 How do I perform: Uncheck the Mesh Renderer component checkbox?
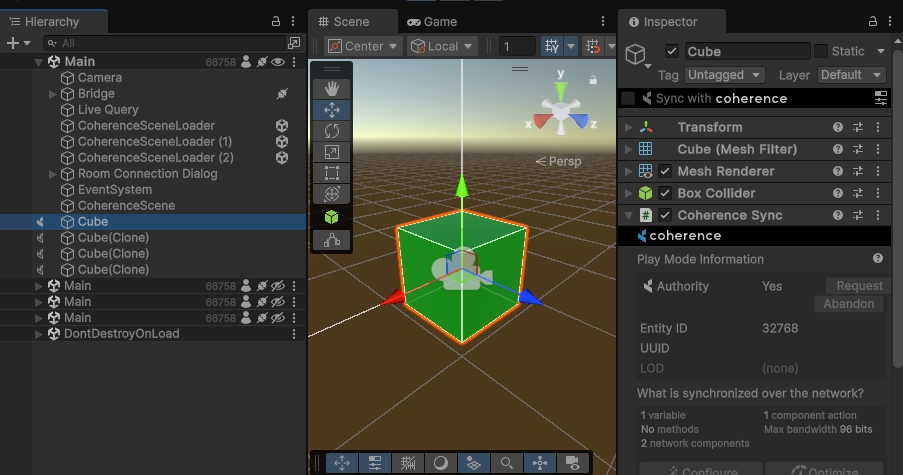[x=664, y=171]
